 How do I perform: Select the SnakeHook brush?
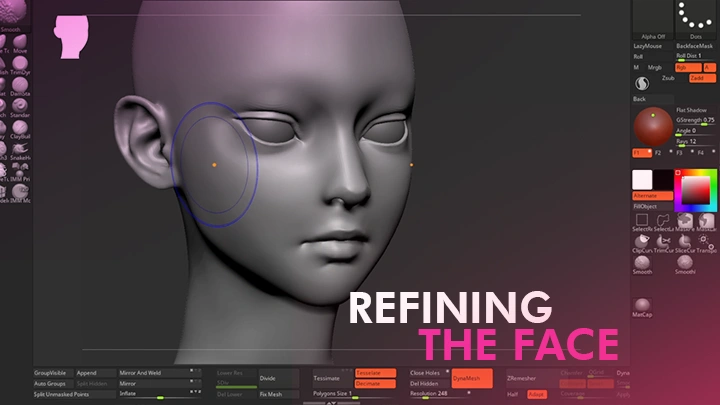pos(20,151)
